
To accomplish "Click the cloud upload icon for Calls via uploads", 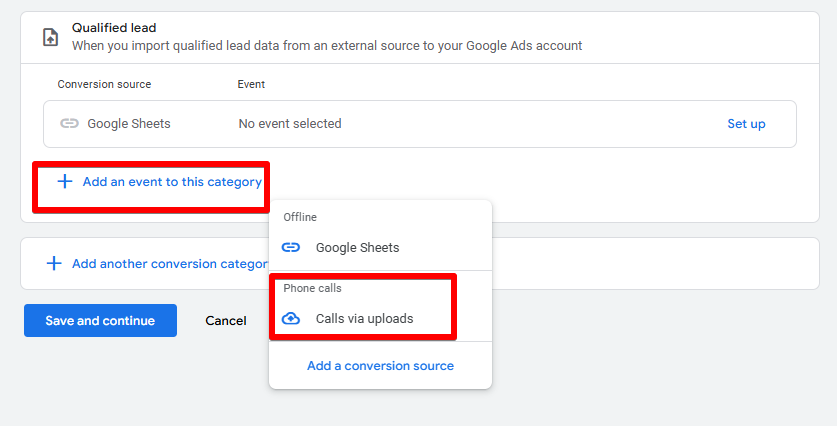I will 291,318.
